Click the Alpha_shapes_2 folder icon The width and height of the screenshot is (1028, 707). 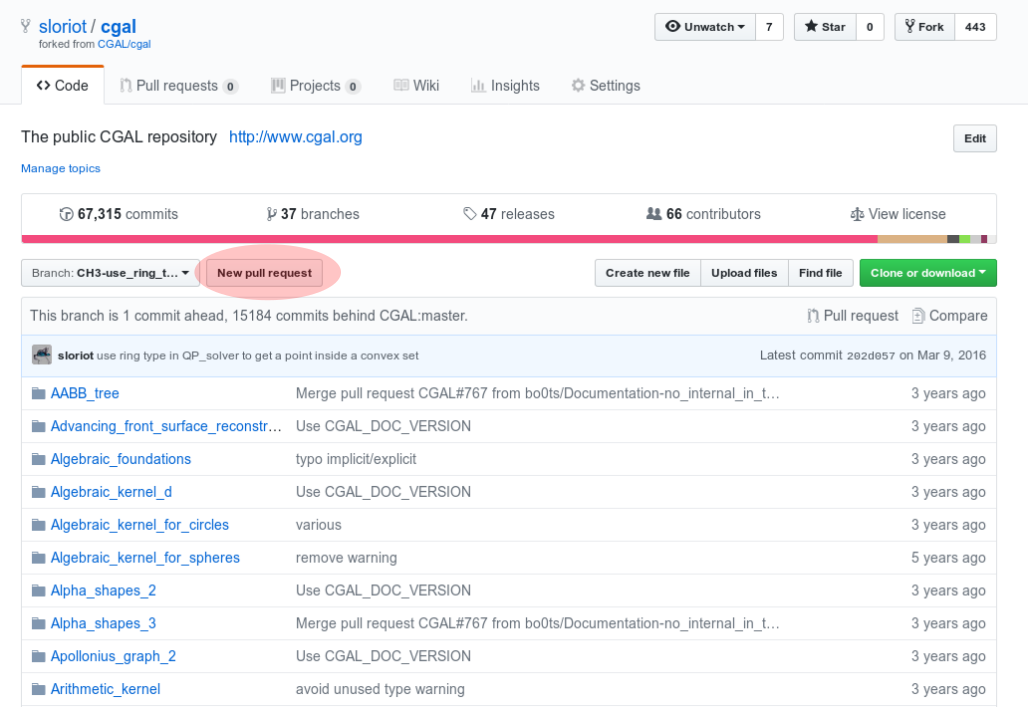coord(39,590)
